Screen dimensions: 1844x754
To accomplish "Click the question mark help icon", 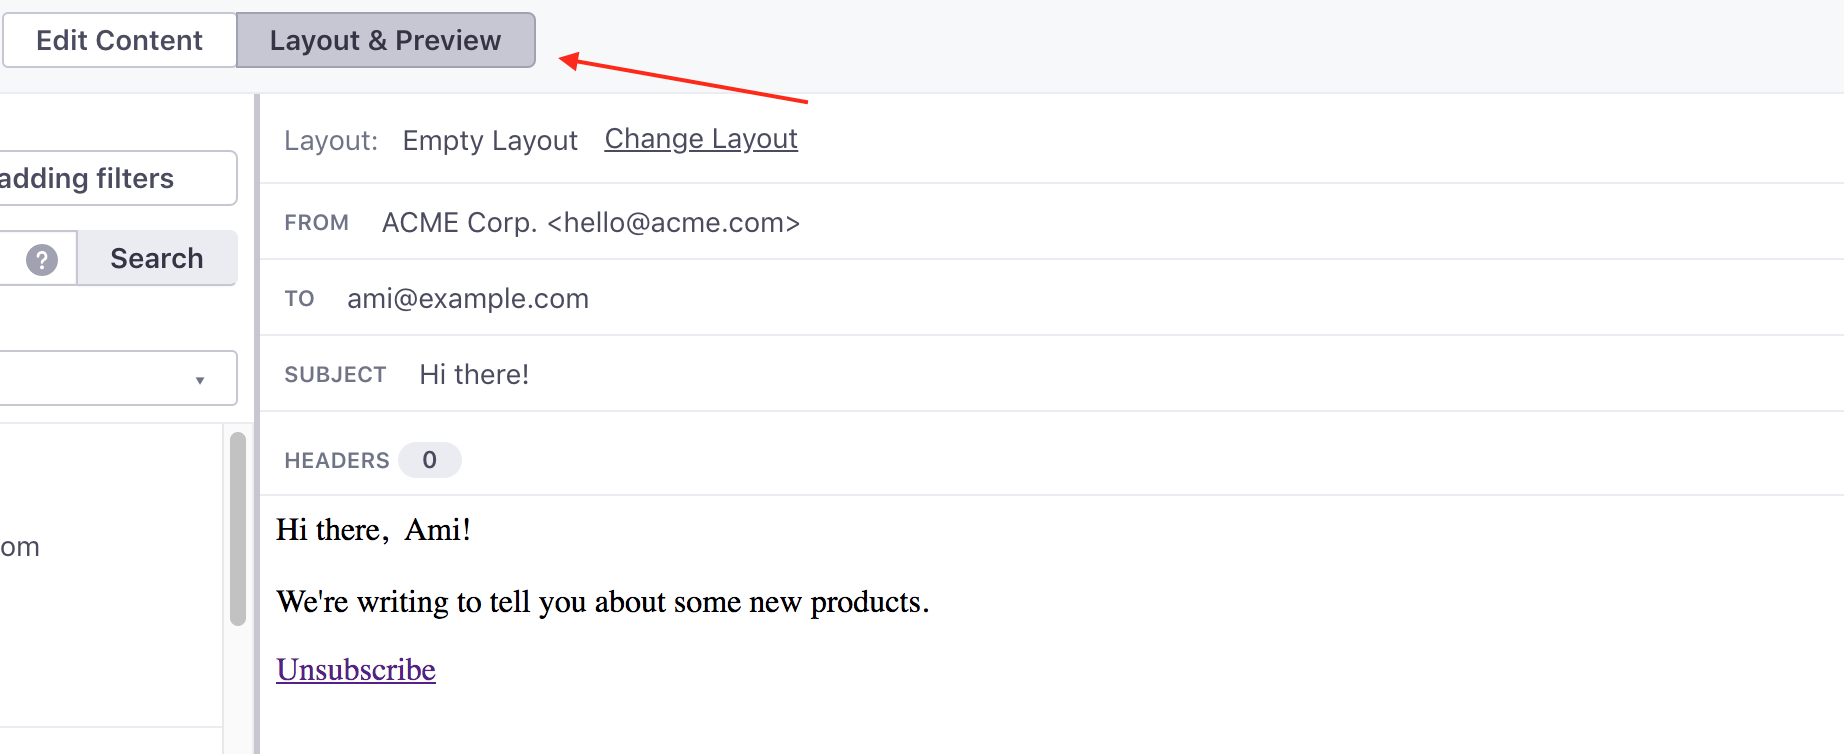I will click(41, 259).
